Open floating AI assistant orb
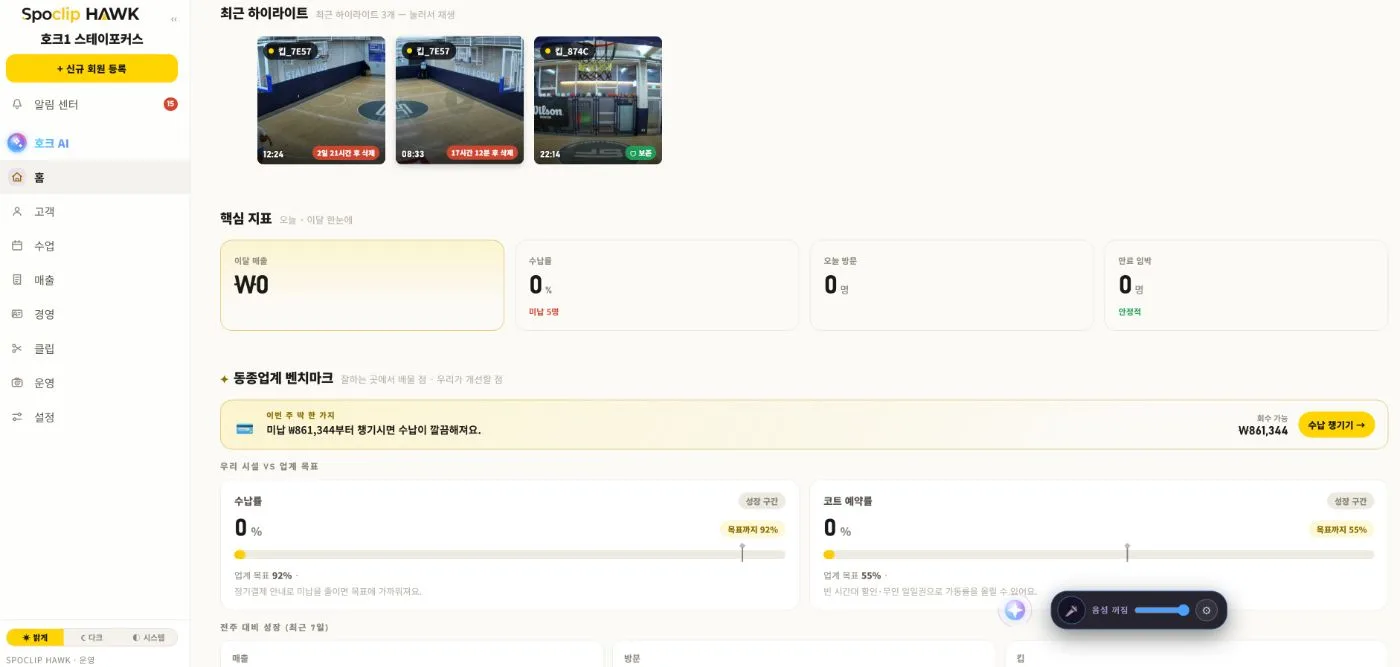Viewport: 1400px width, 667px height. tap(1015, 610)
